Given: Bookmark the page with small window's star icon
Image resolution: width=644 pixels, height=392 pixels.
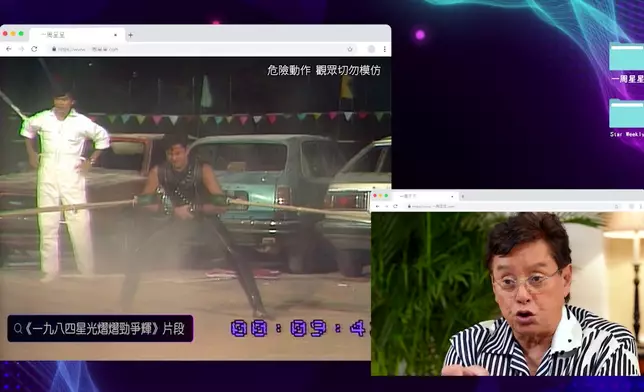Looking at the screenshot, I should 616,206.
